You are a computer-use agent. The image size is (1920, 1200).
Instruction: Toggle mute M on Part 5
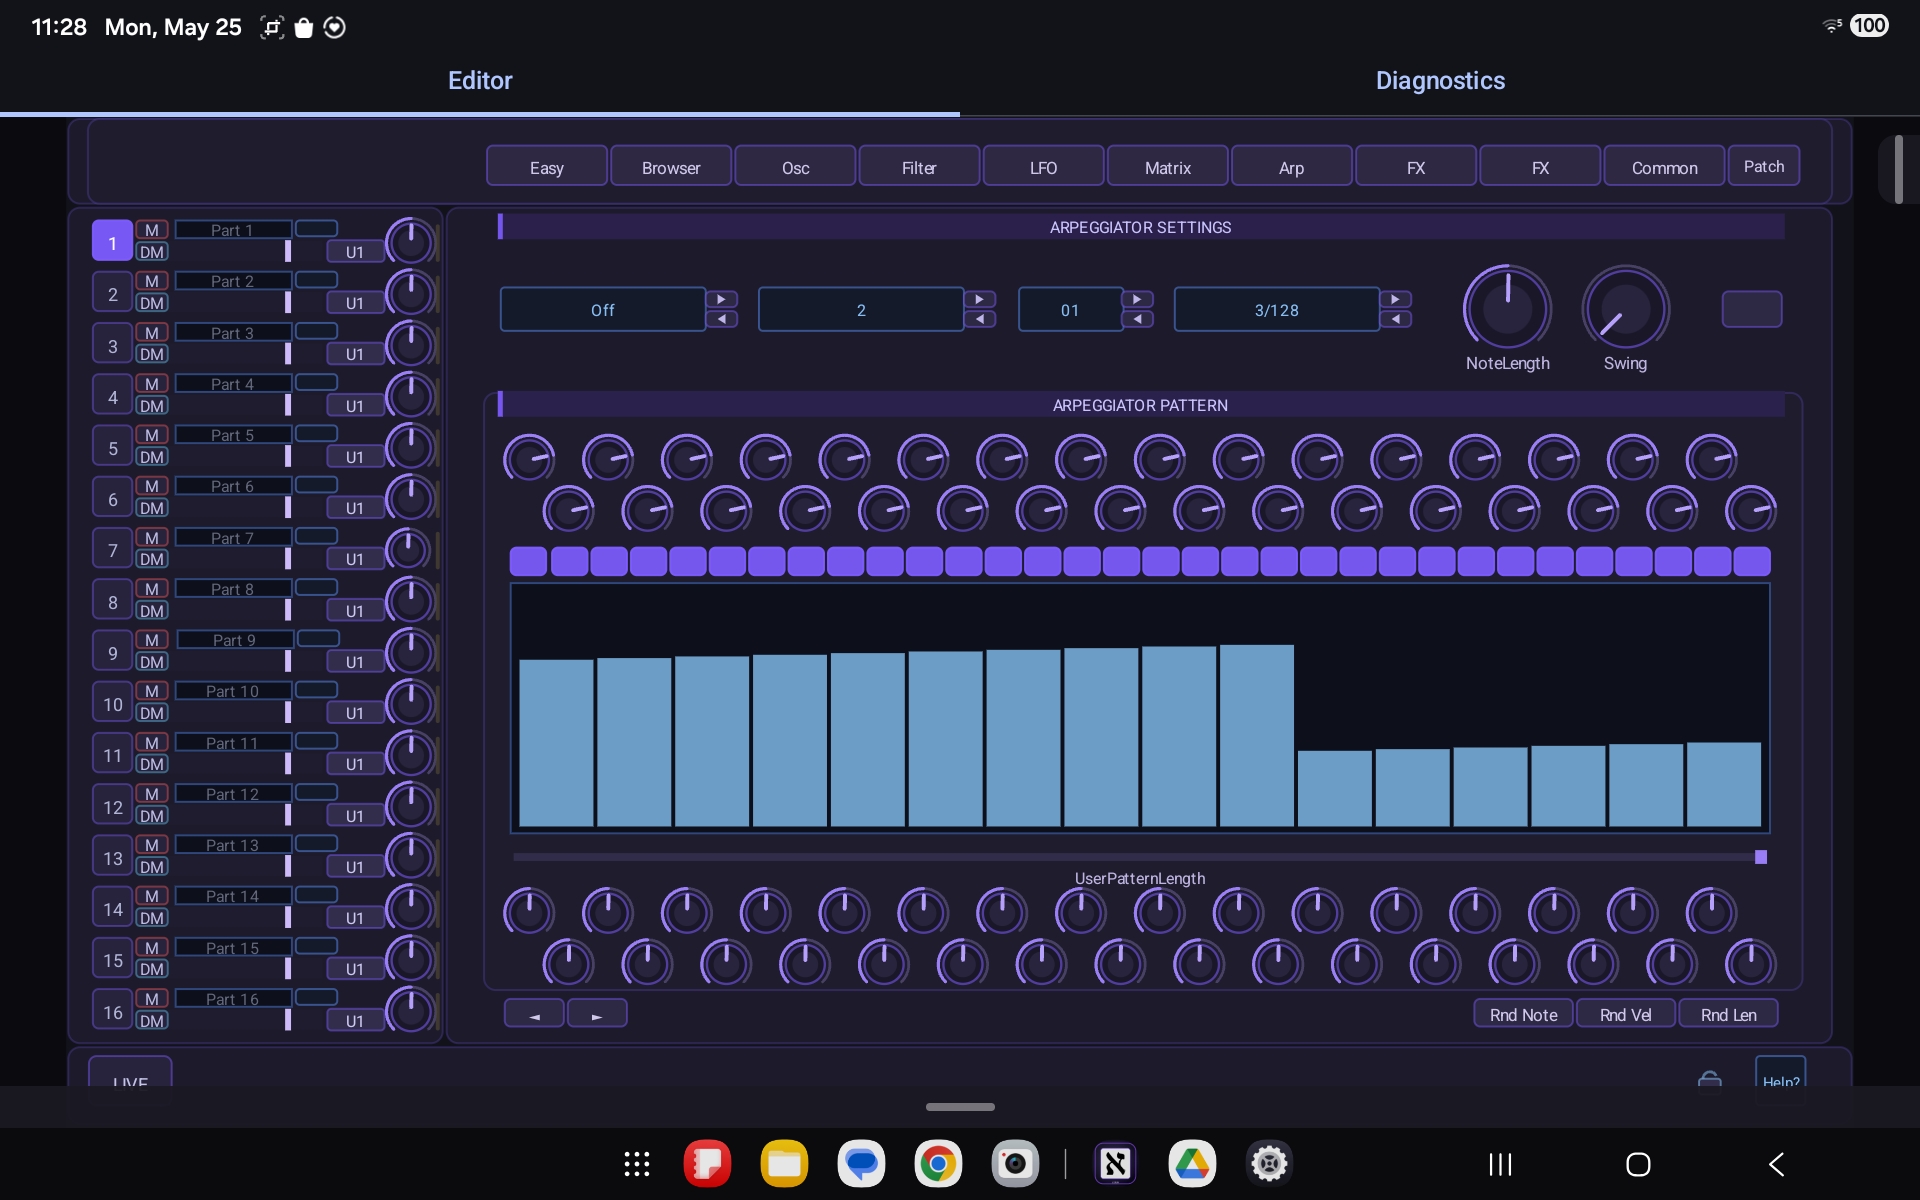[152, 435]
